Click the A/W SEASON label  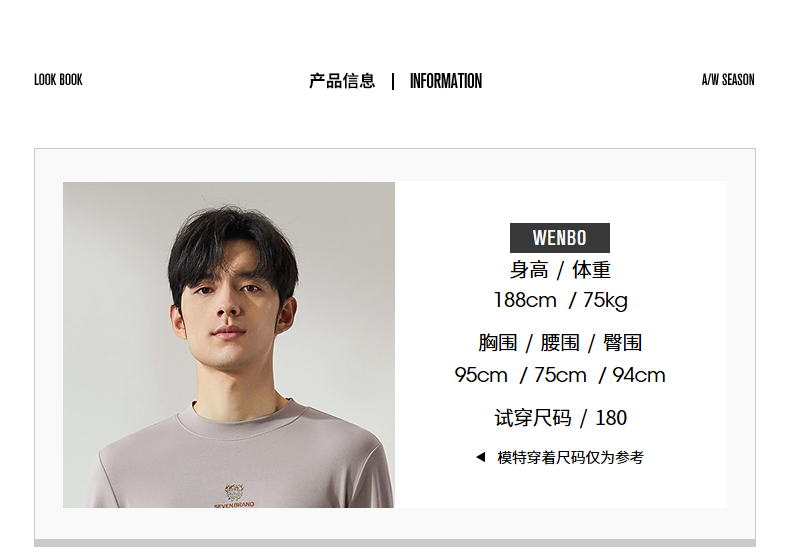click(728, 80)
